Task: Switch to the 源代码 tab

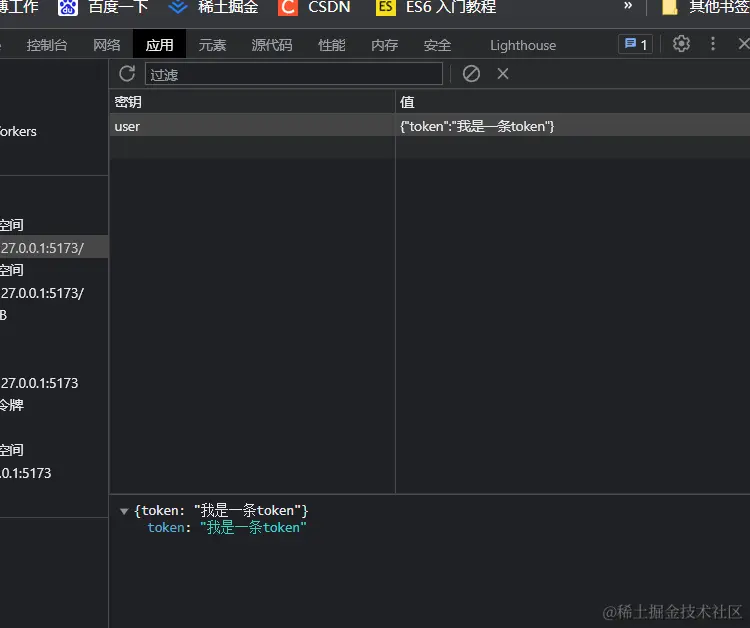Action: point(272,45)
